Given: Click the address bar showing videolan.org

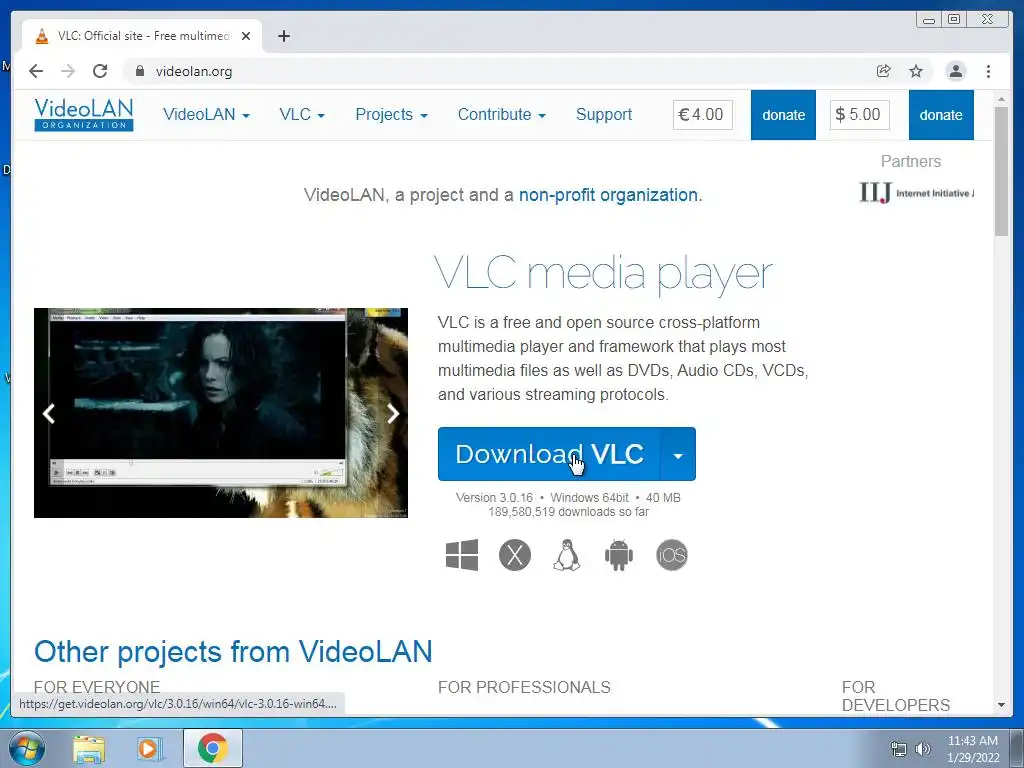Looking at the screenshot, I should pos(496,71).
